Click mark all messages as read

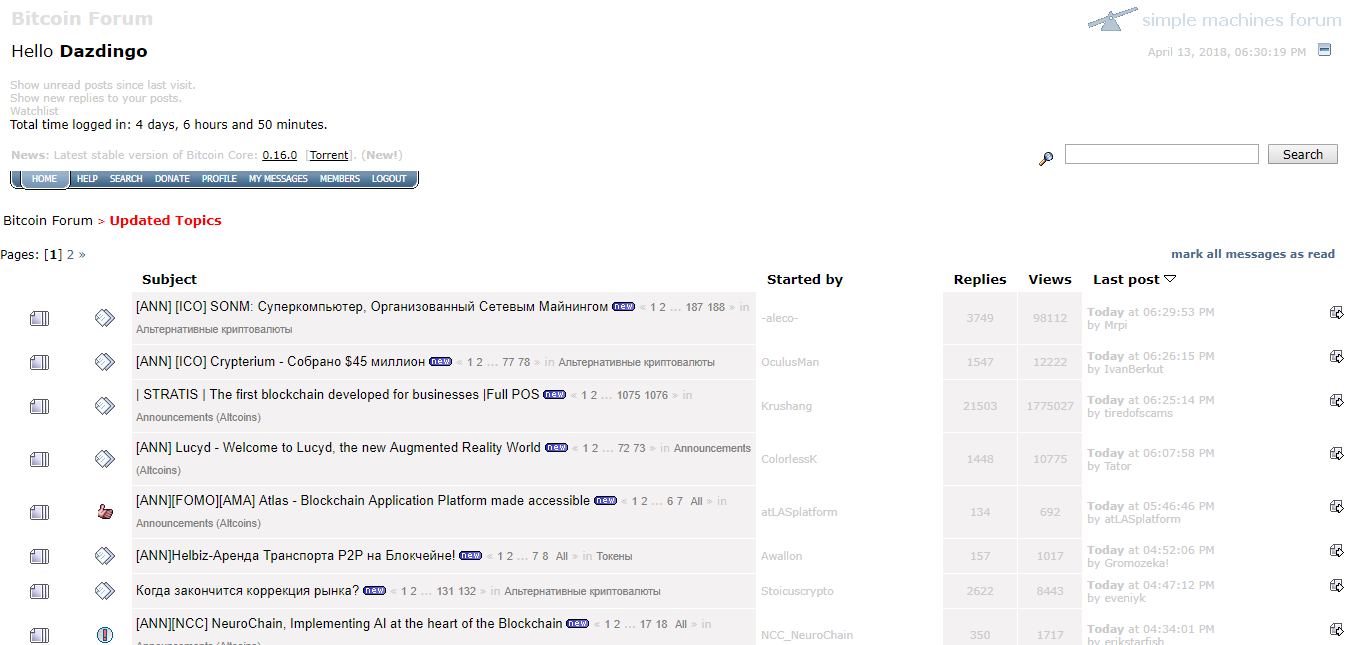pyautogui.click(x=1253, y=254)
